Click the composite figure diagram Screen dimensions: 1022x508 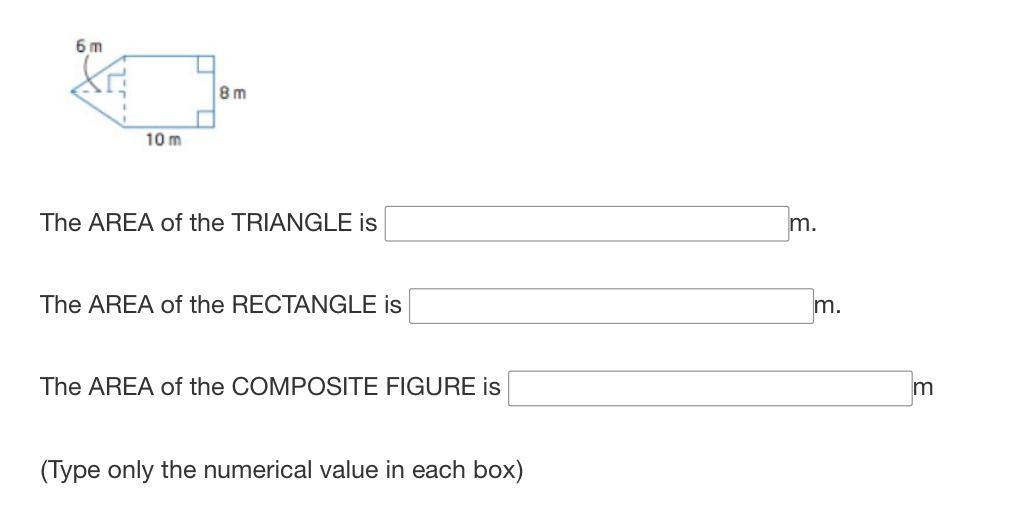[x=143, y=91]
